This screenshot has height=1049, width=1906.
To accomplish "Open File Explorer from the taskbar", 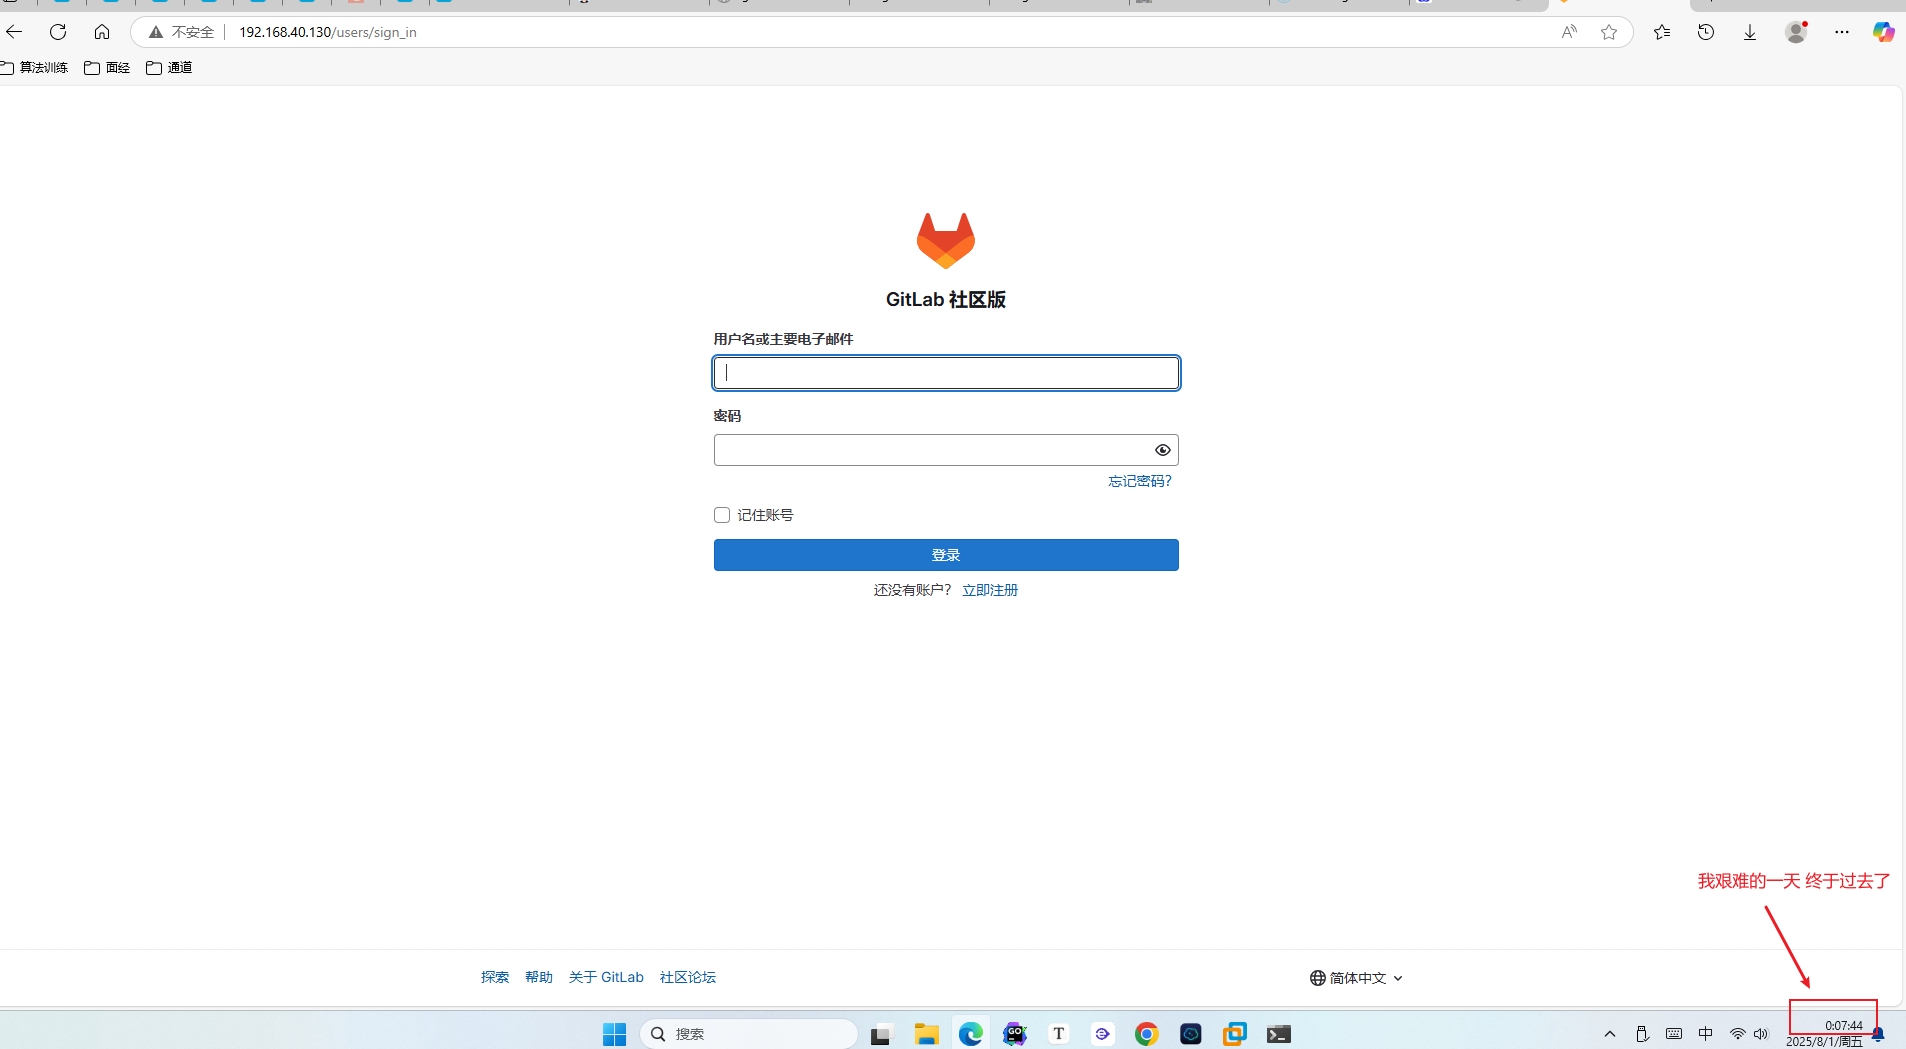I will (927, 1034).
